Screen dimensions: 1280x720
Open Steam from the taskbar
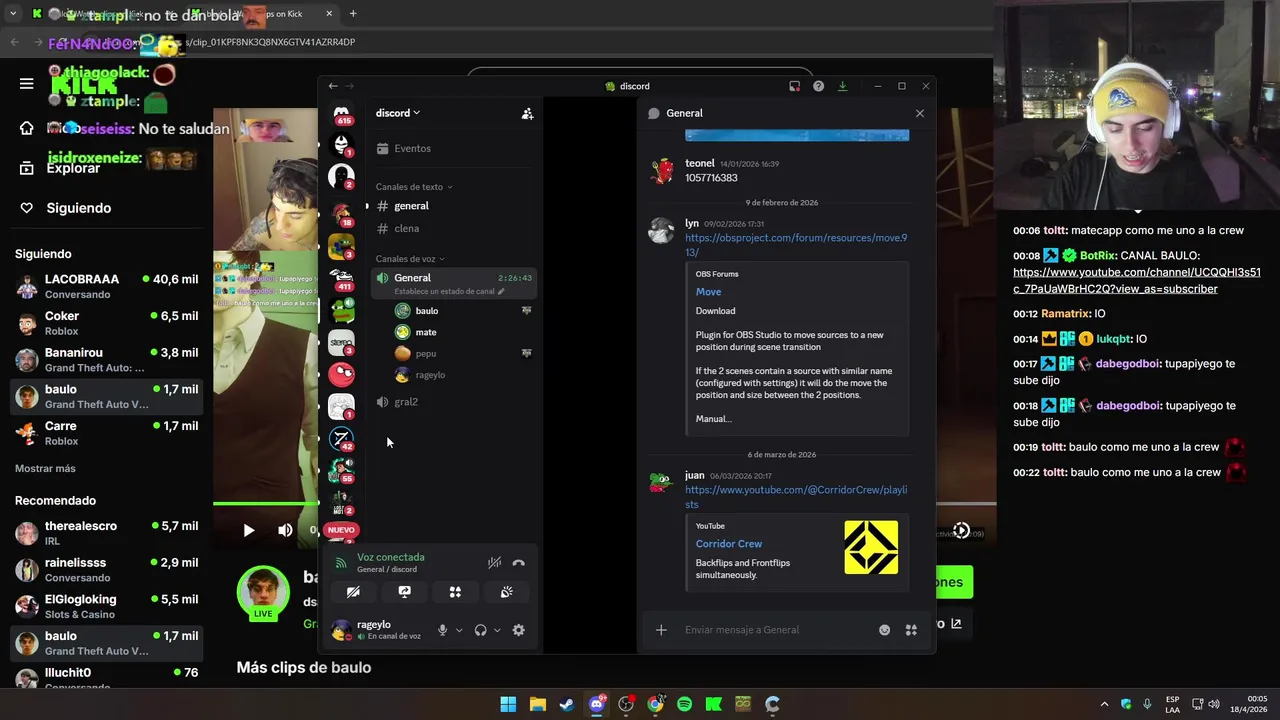(x=566, y=704)
